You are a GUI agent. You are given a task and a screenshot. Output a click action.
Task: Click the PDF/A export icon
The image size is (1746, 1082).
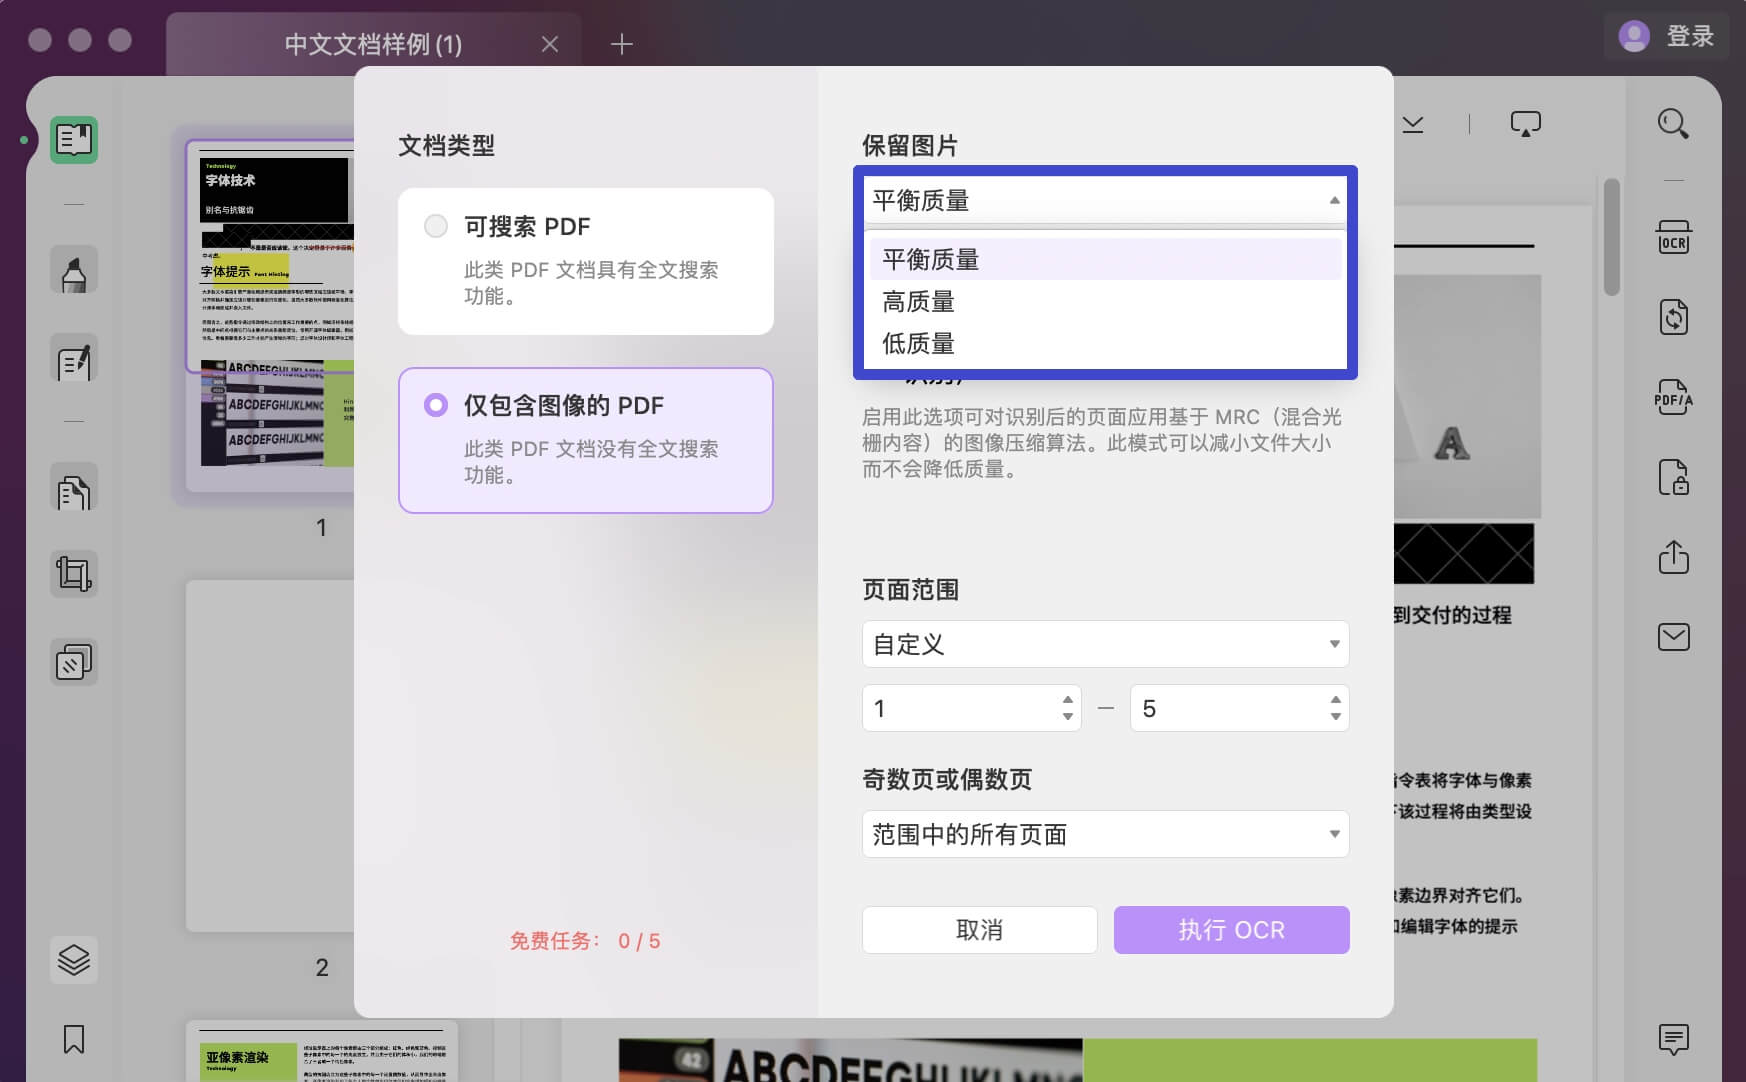pos(1673,397)
